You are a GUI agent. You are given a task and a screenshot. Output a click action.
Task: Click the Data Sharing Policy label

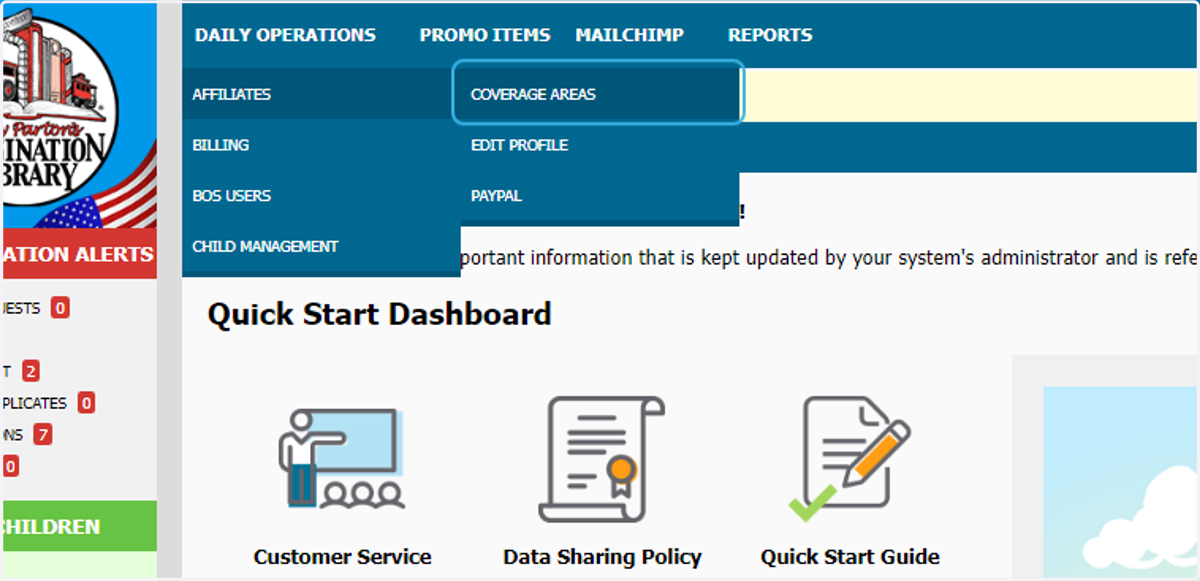pyautogui.click(x=602, y=557)
